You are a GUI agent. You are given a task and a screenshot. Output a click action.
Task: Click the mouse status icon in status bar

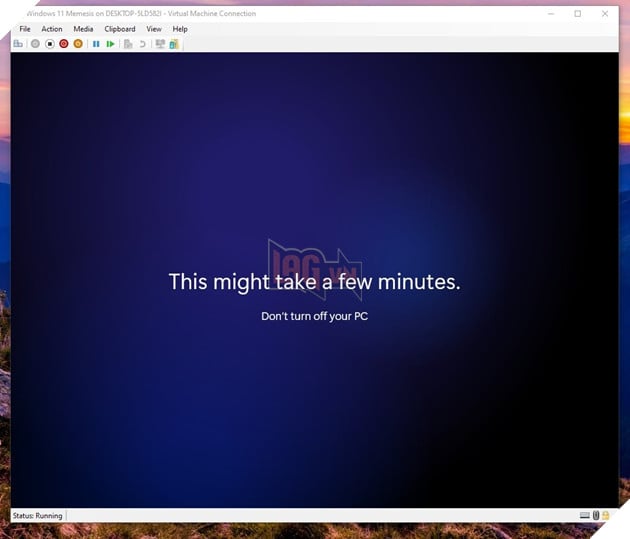click(x=596, y=515)
